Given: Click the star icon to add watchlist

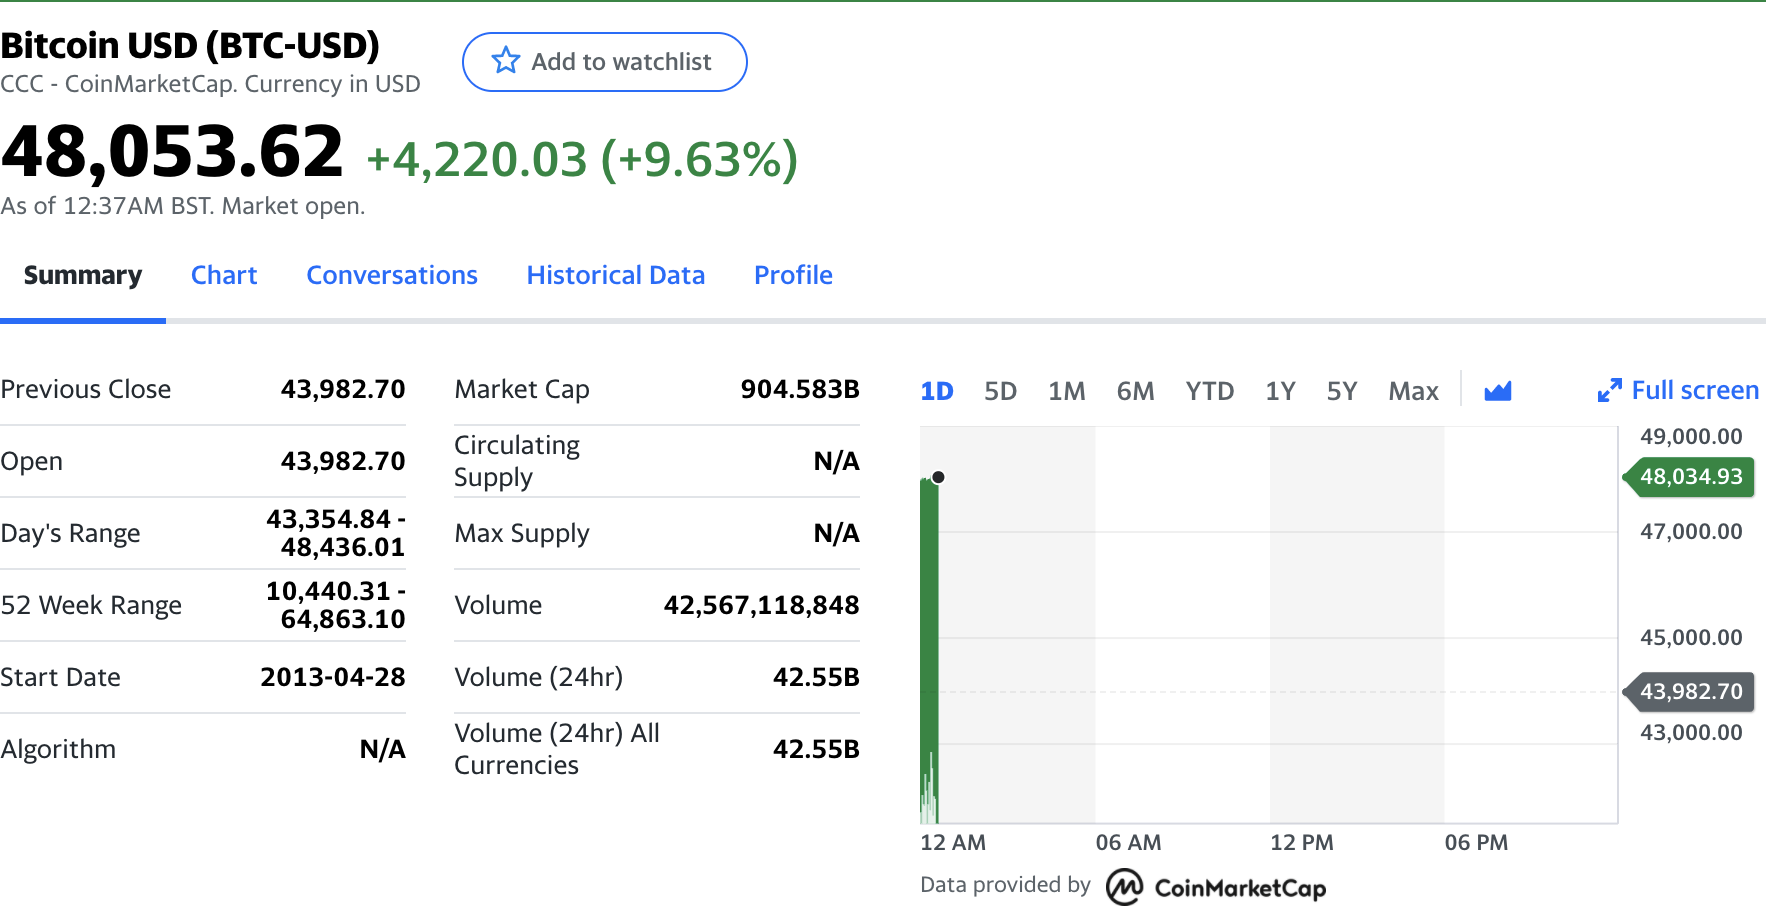Looking at the screenshot, I should point(506,61).
